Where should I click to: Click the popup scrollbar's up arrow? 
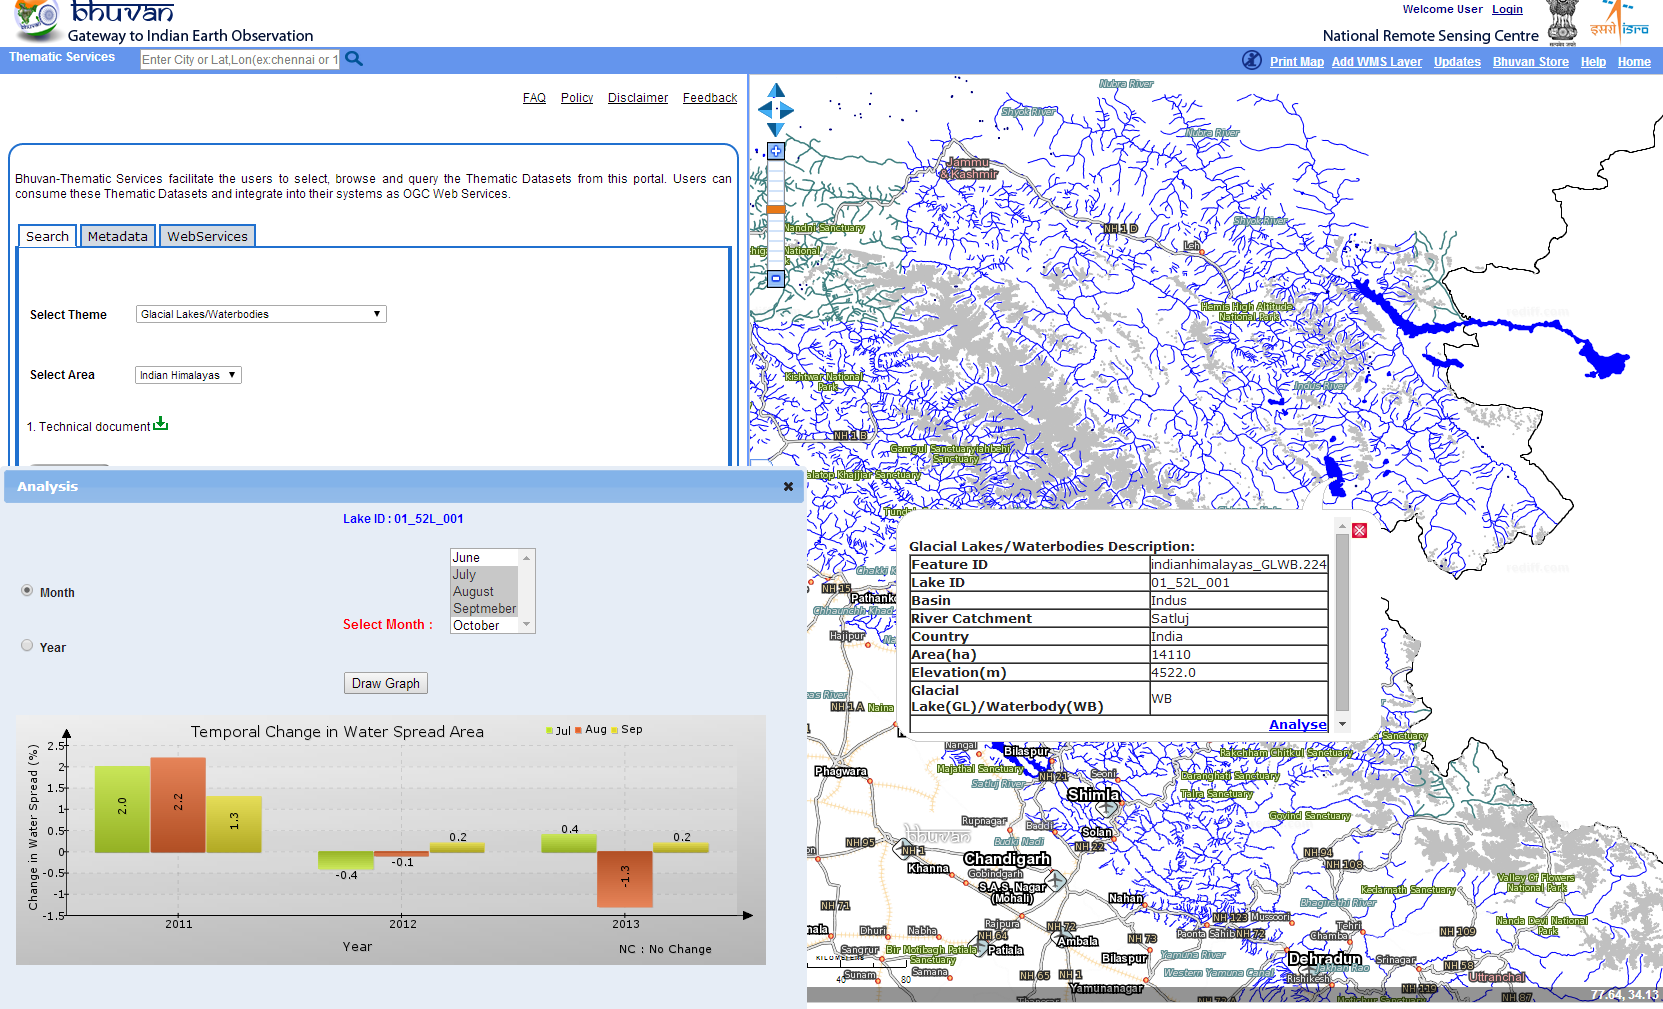pos(1342,524)
